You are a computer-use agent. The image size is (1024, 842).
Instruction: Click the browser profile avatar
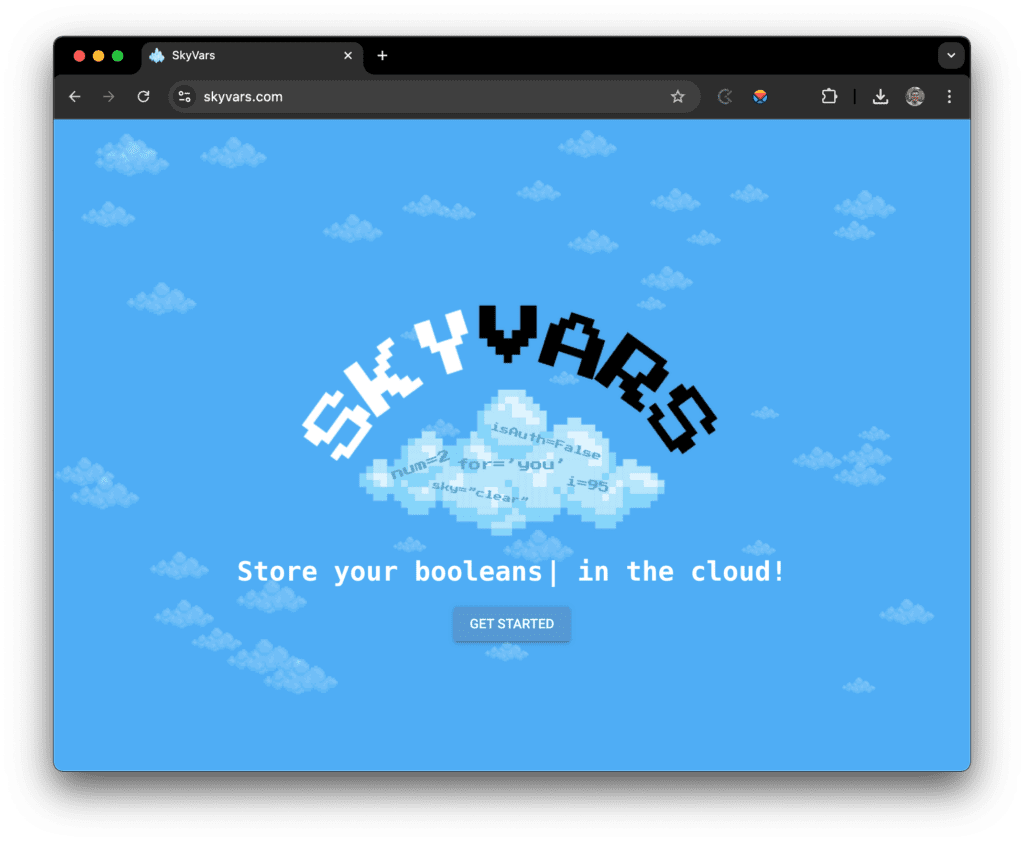point(916,96)
